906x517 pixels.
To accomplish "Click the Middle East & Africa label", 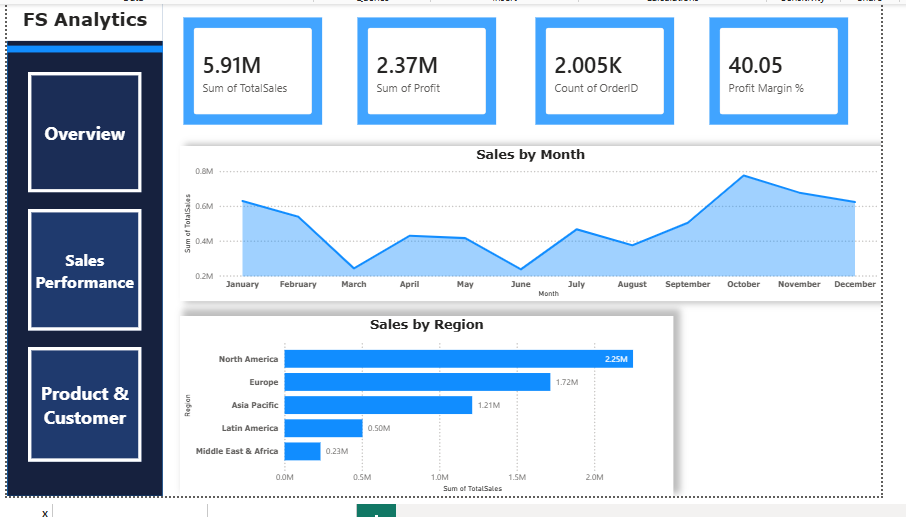I will 237,451.
